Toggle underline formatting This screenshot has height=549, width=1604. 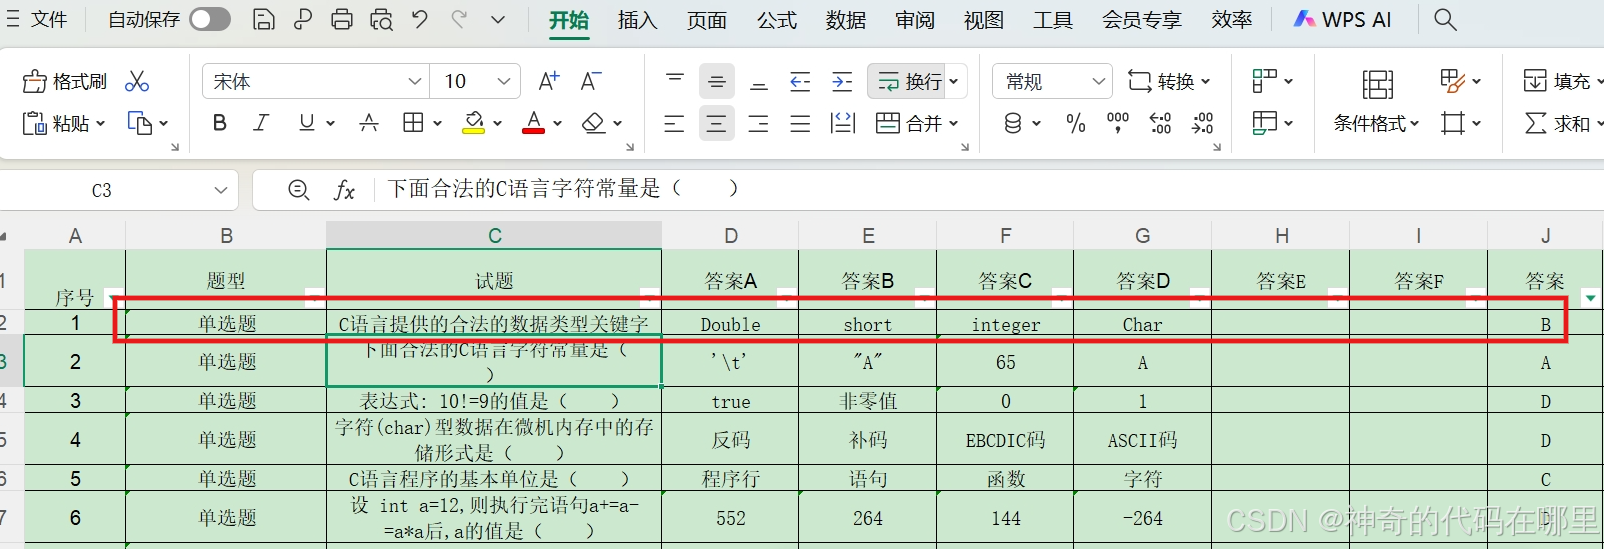(x=307, y=123)
